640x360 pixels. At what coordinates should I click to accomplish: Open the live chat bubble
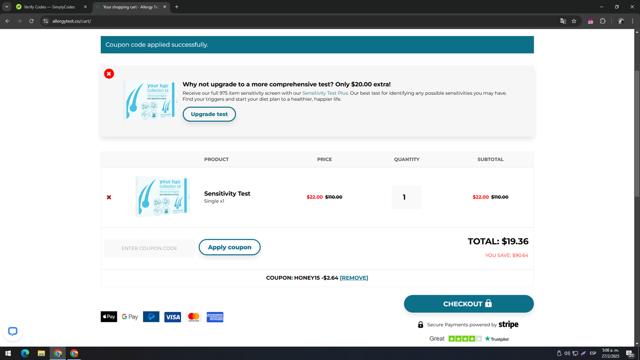click(x=13, y=331)
